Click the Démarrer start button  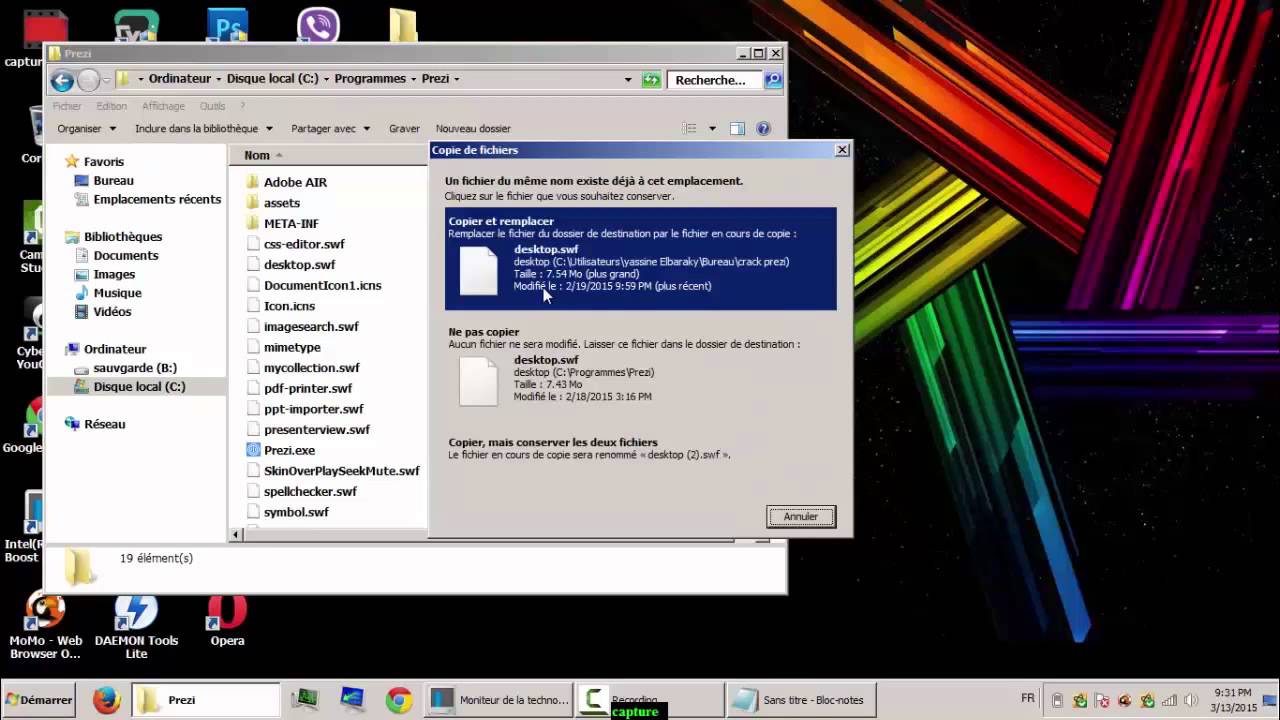click(39, 700)
